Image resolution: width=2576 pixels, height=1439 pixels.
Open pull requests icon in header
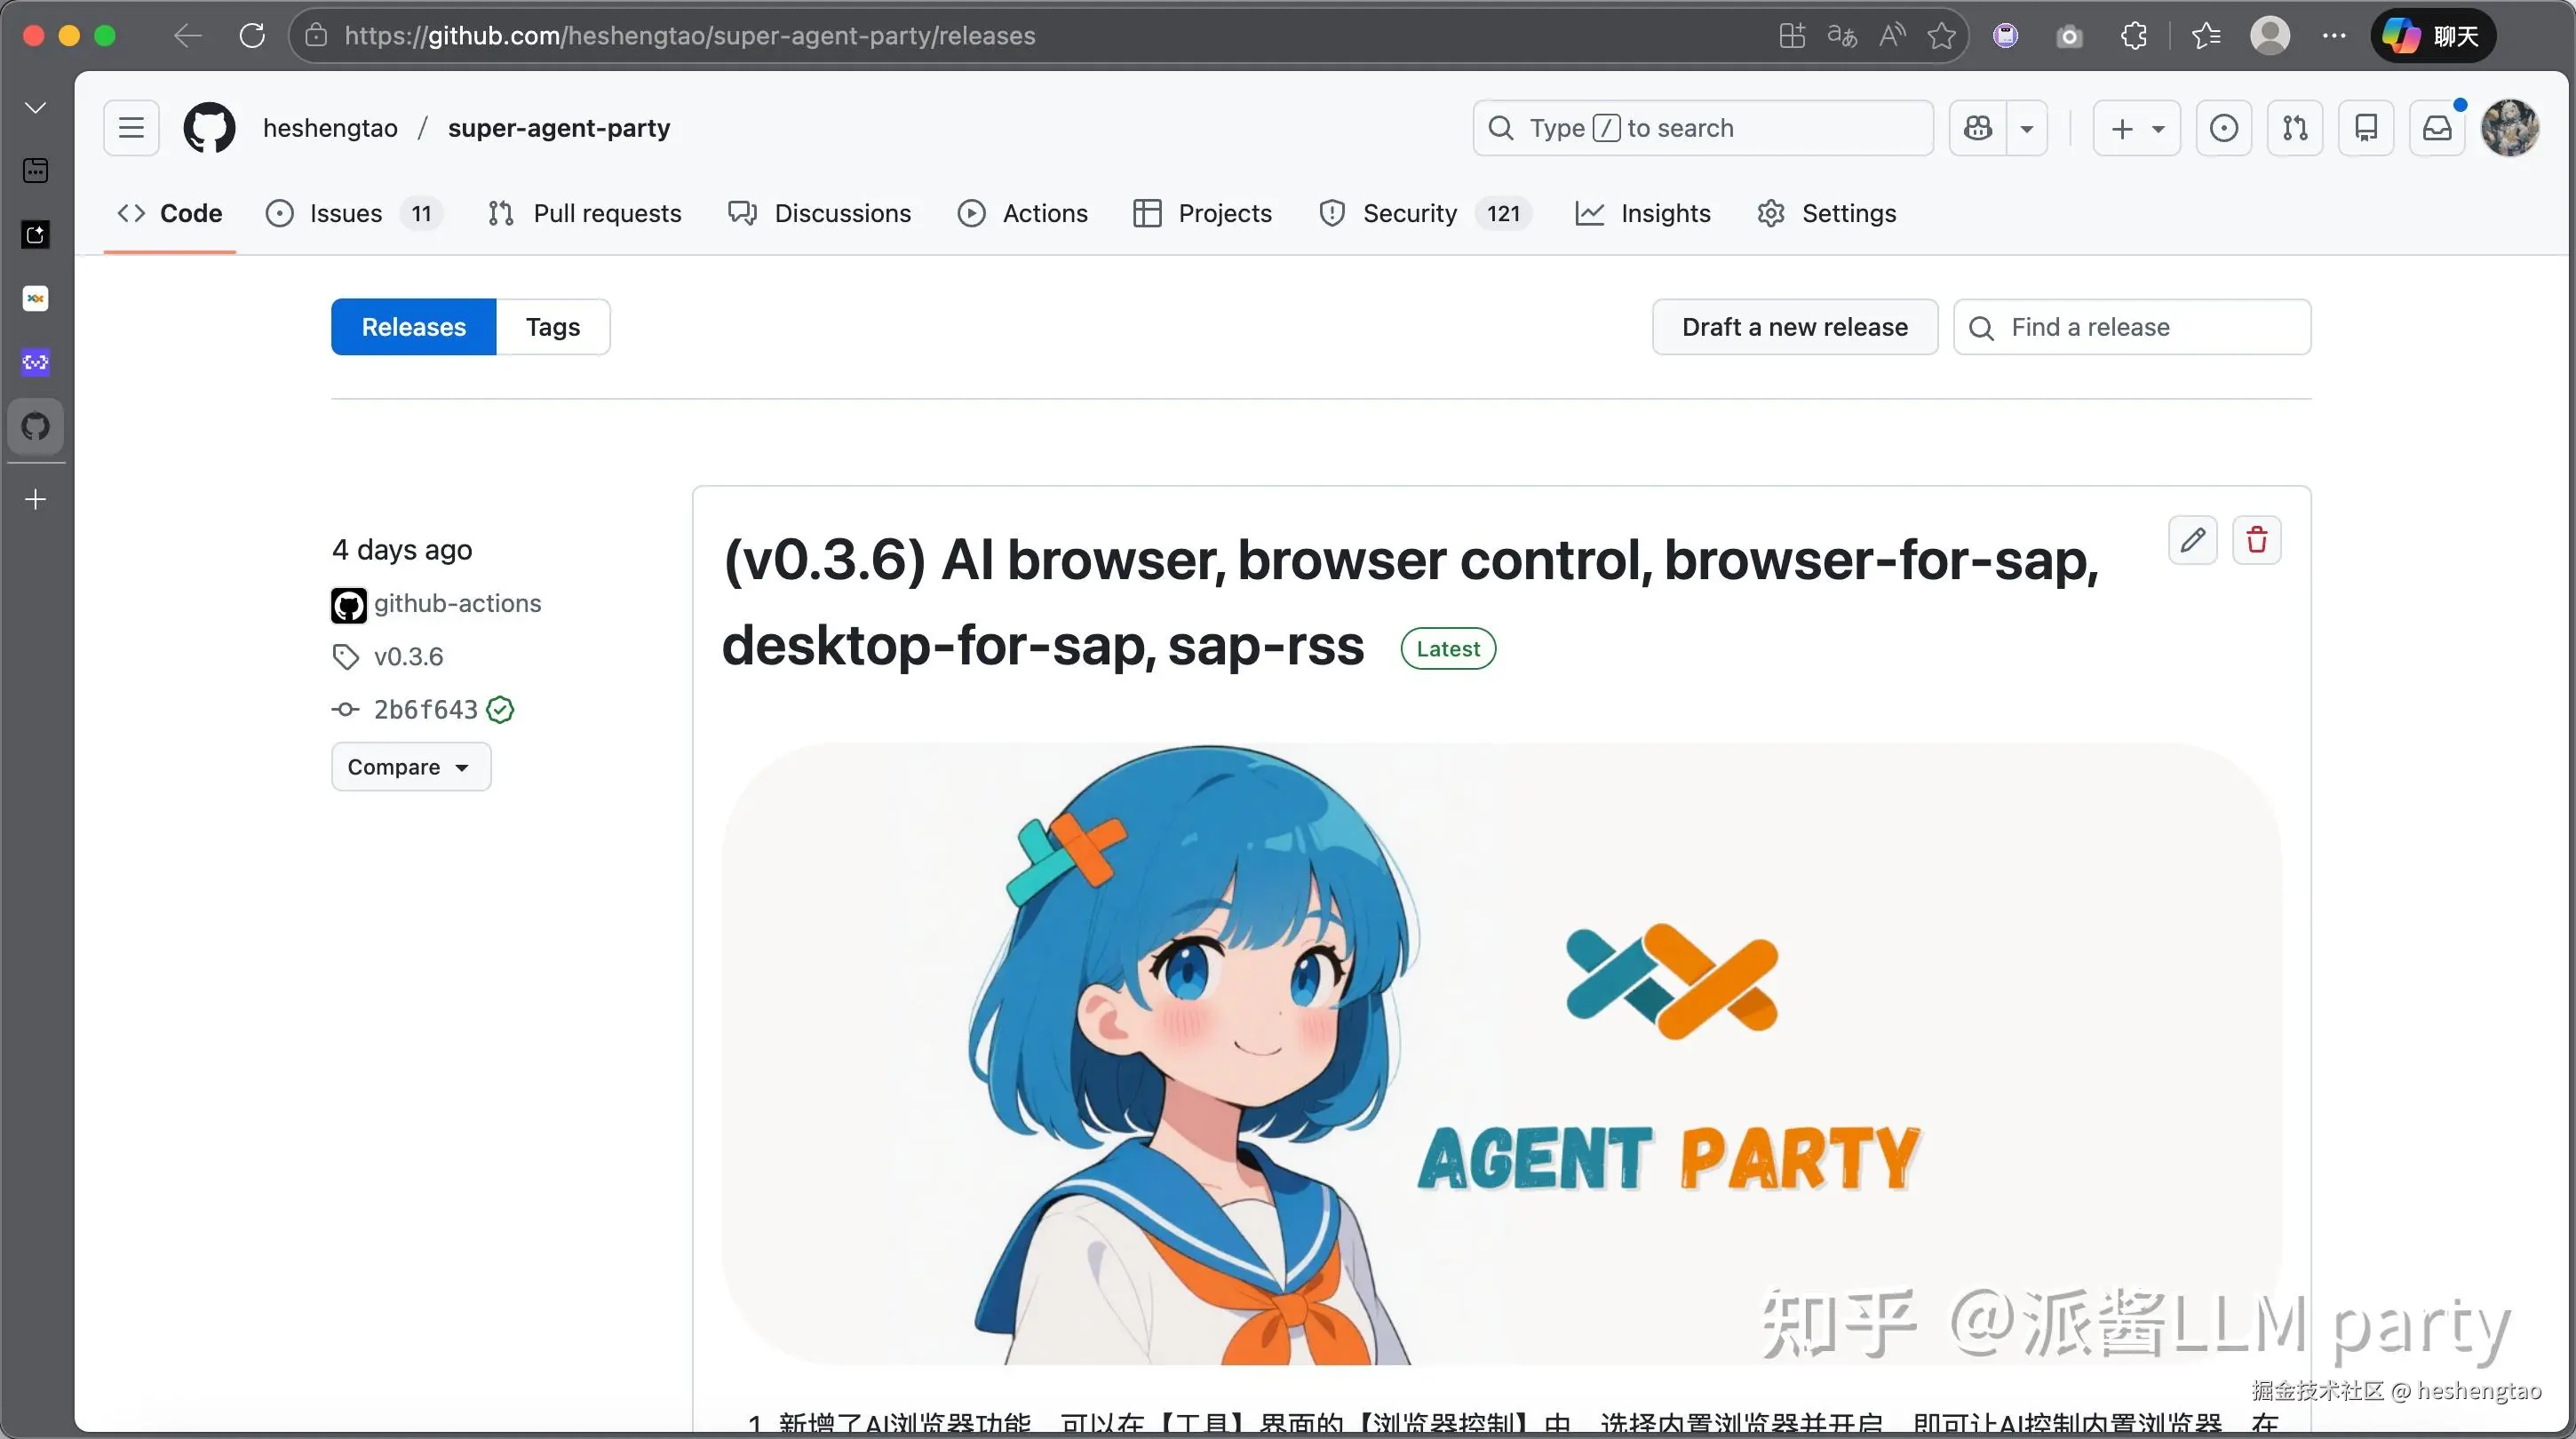click(x=2295, y=128)
